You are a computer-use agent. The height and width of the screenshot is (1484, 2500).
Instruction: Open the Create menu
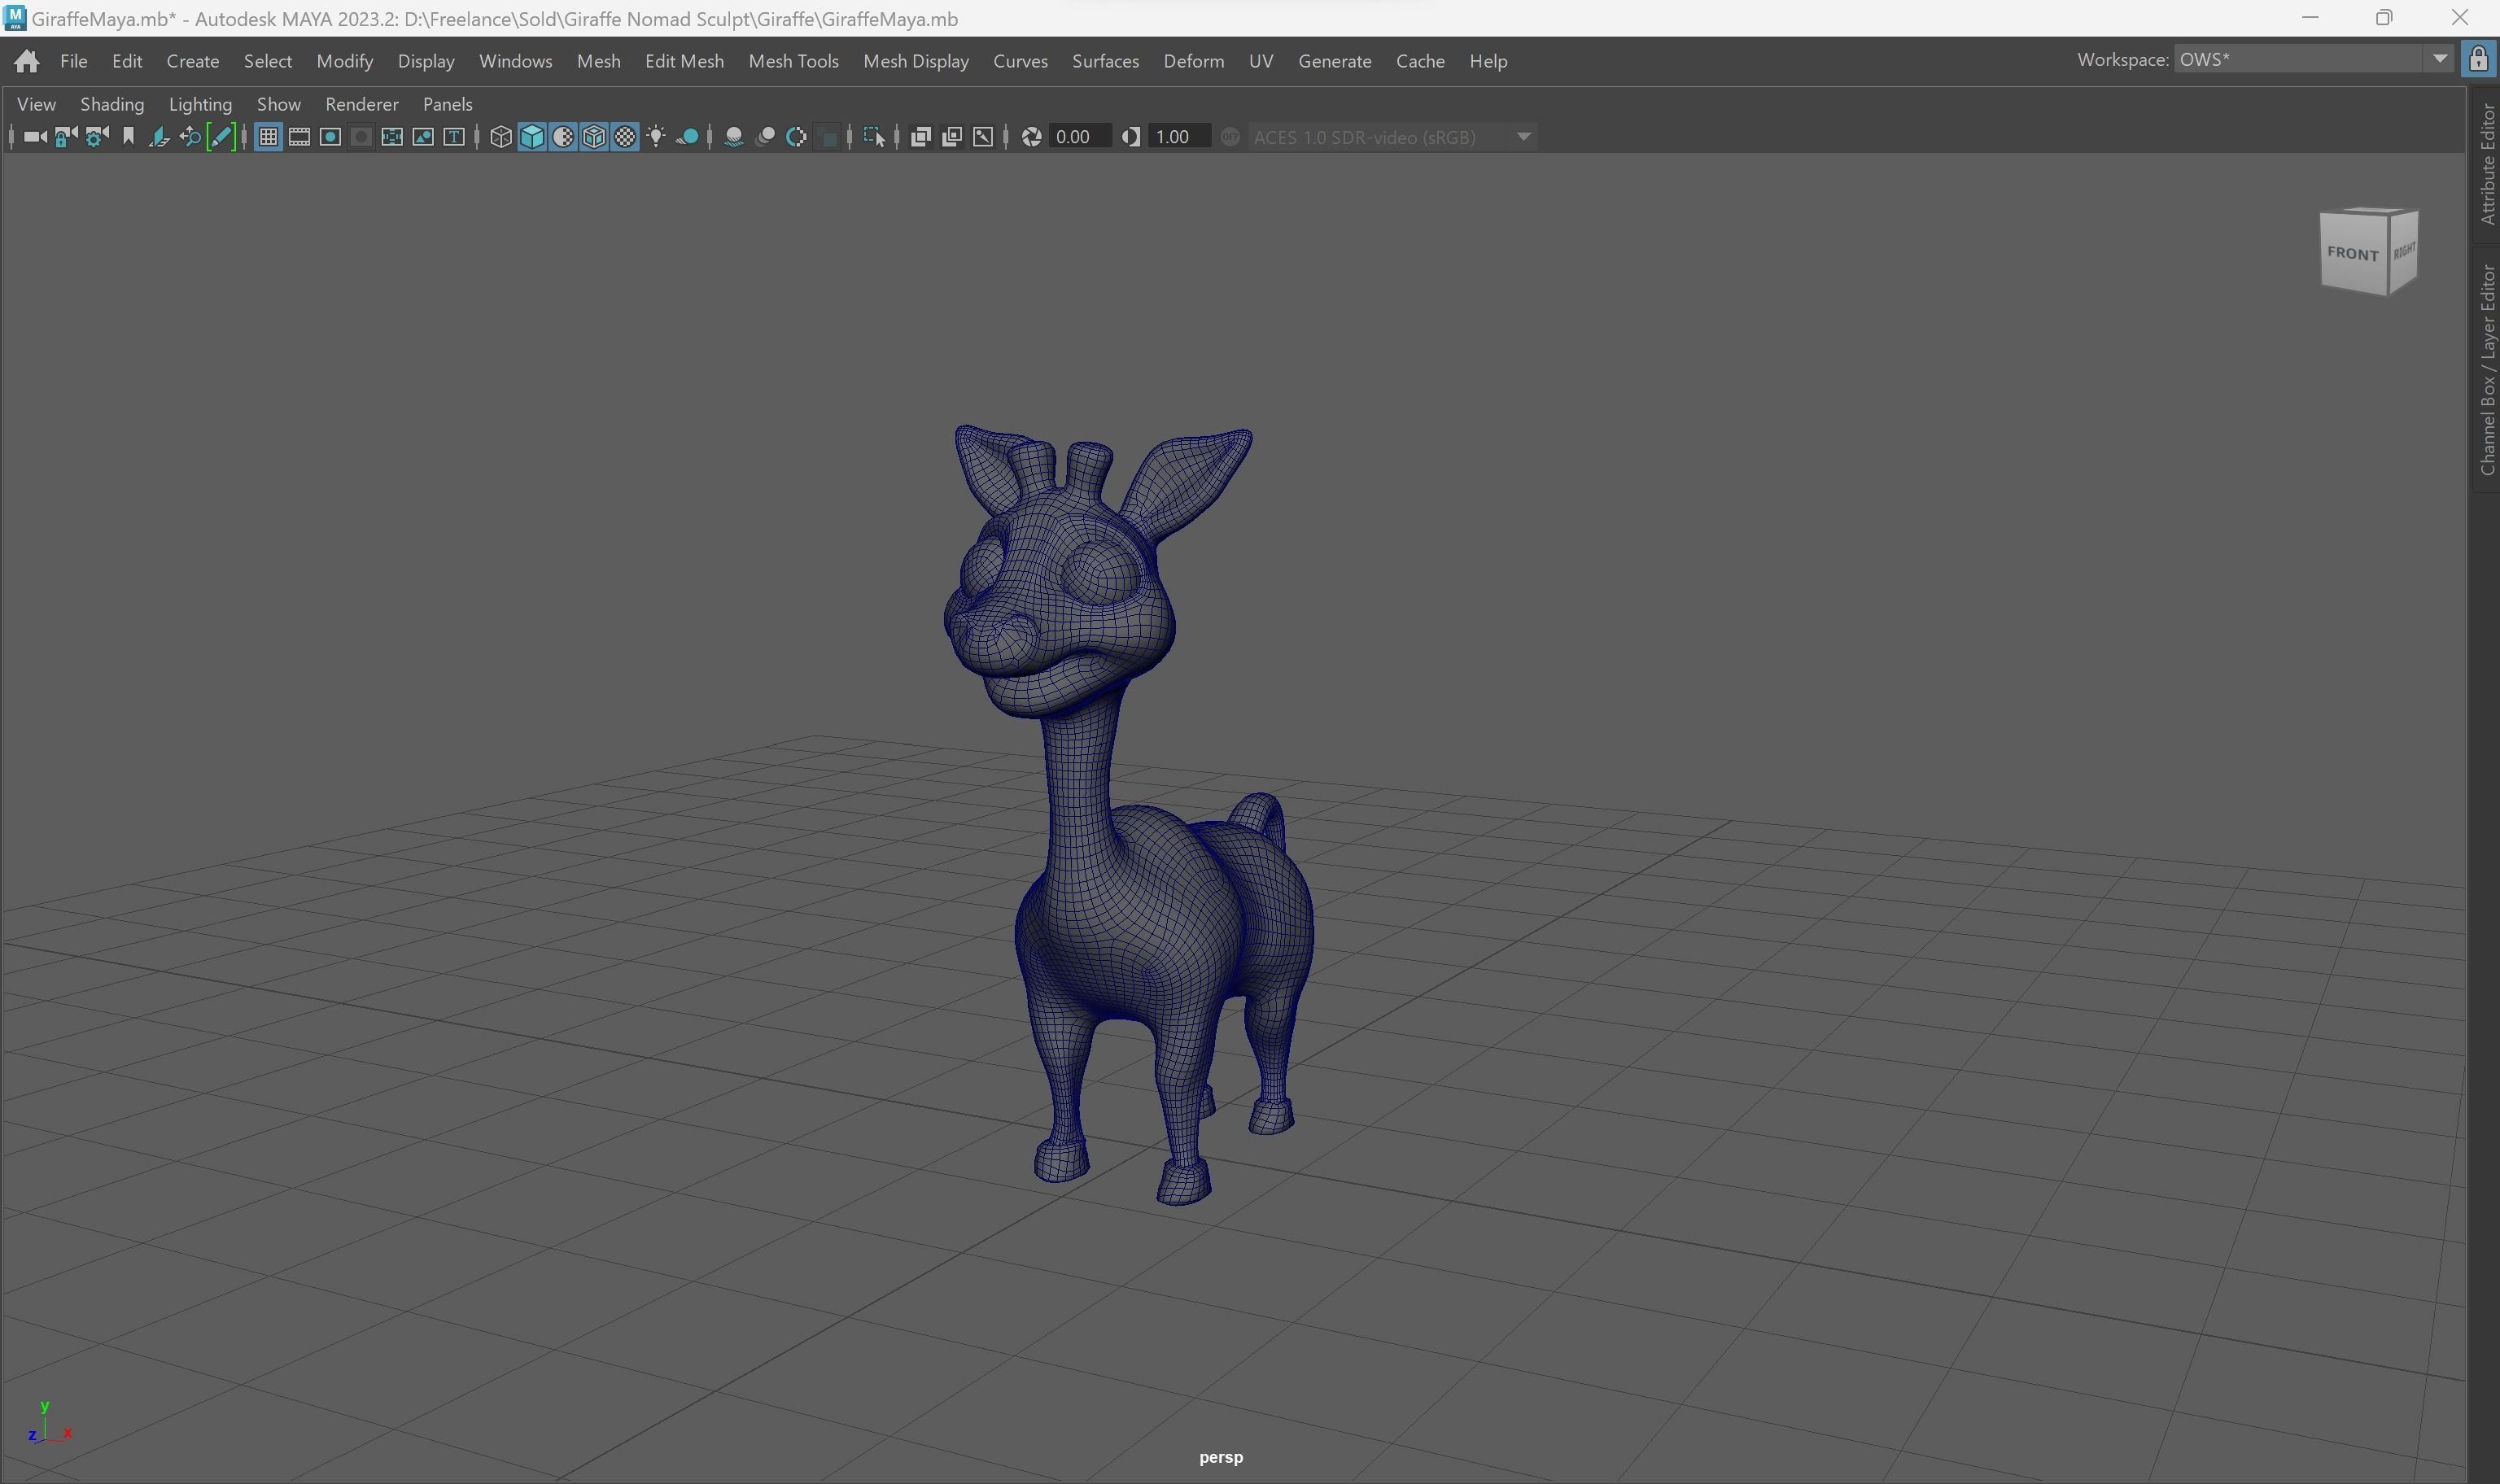[x=193, y=61]
